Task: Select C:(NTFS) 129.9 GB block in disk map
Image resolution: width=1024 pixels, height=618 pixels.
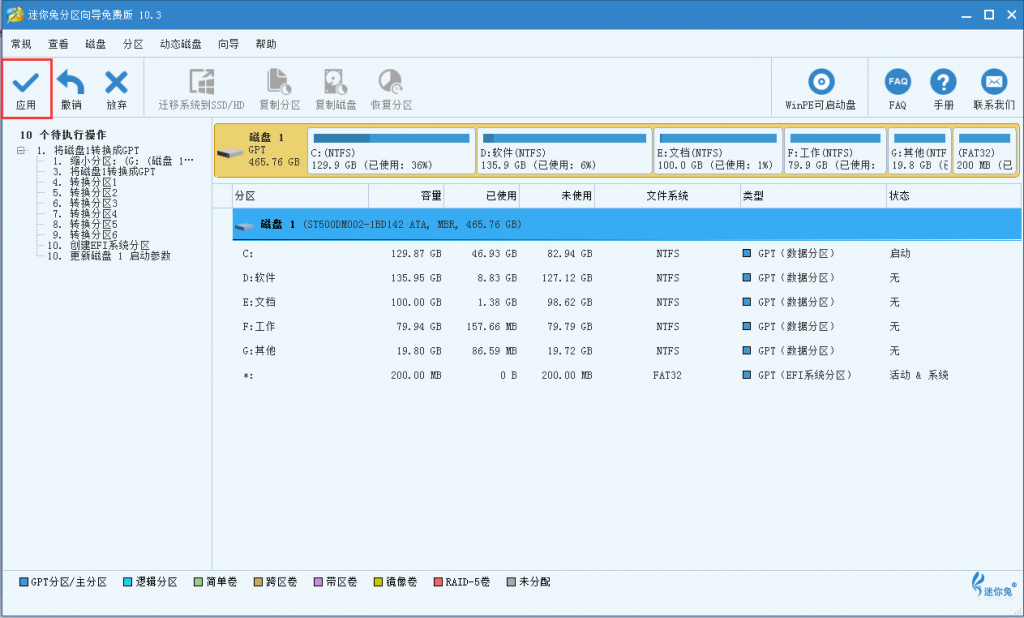Action: pyautogui.click(x=391, y=152)
